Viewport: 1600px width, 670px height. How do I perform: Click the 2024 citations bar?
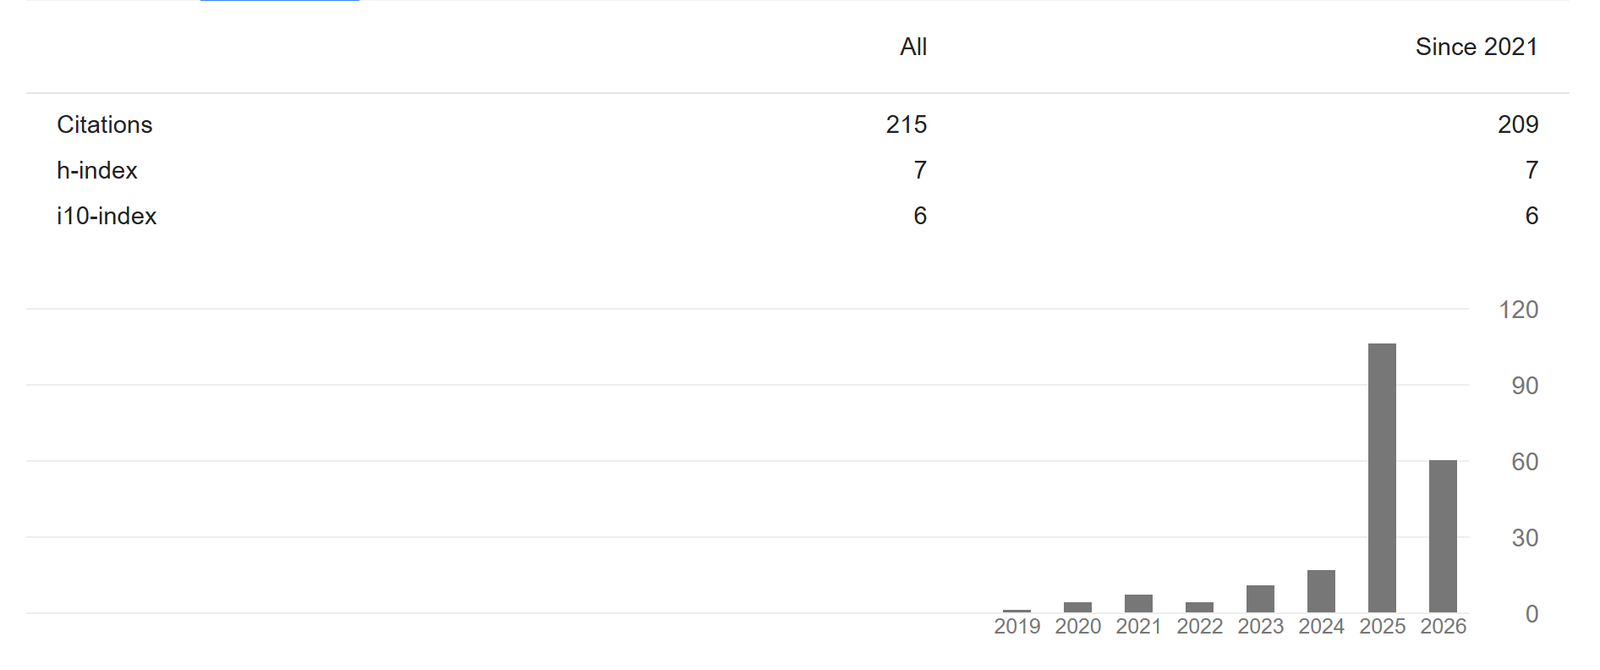click(1321, 591)
